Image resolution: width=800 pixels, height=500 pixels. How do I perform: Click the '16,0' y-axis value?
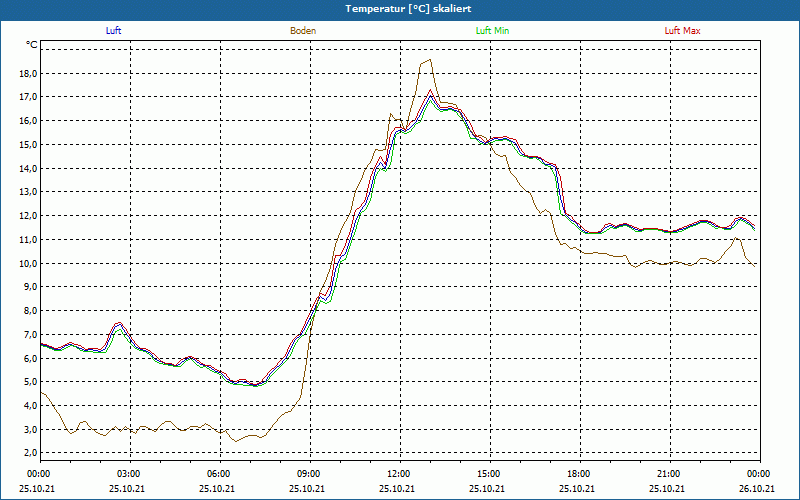pyautogui.click(x=28, y=121)
